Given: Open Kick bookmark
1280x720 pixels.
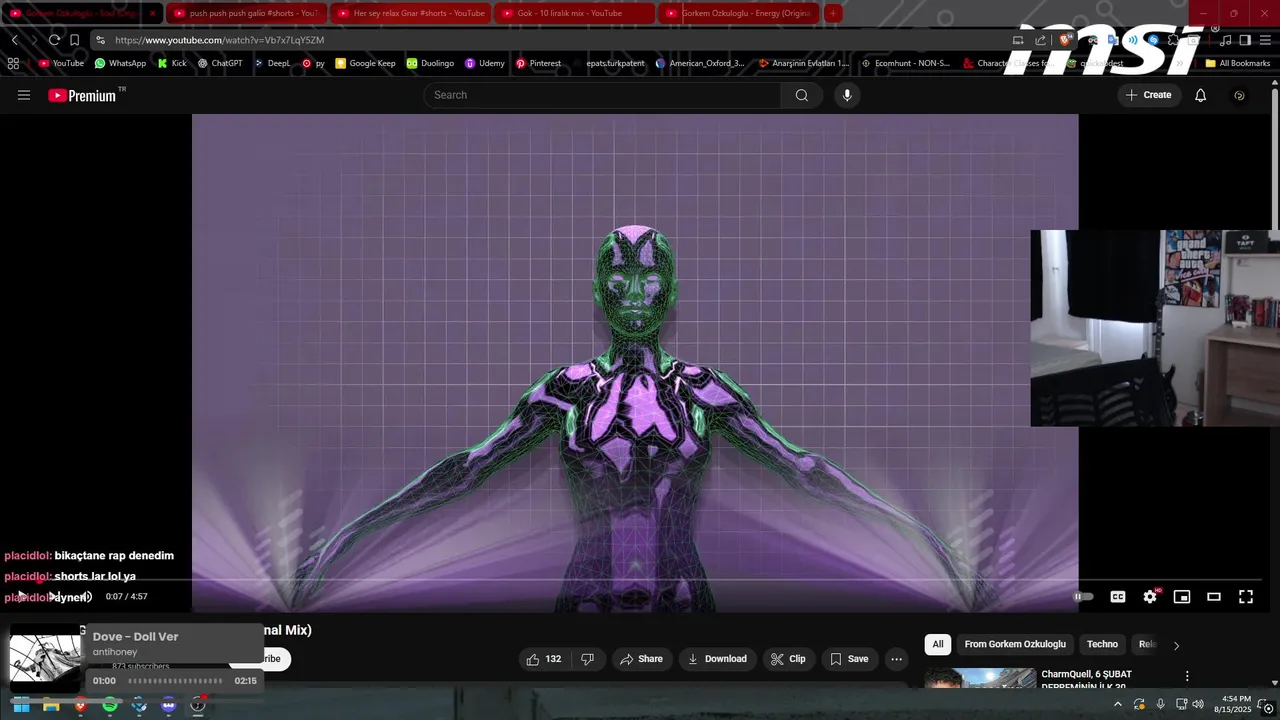Looking at the screenshot, I should point(172,63).
